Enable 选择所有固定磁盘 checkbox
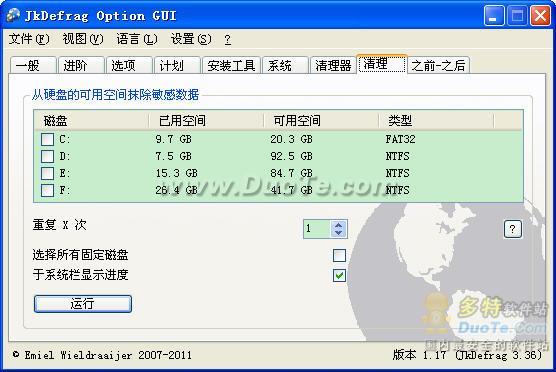556x372 pixels. coord(339,255)
